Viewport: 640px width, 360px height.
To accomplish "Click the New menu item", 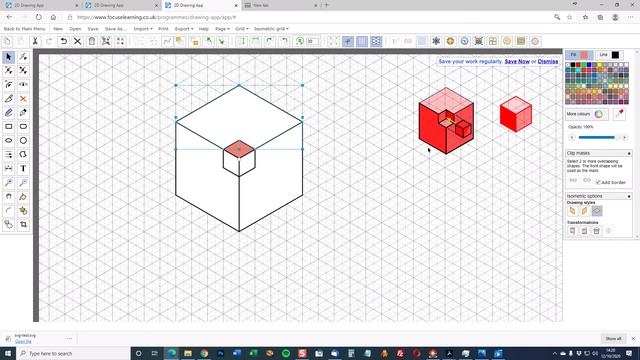I will tap(58, 29).
